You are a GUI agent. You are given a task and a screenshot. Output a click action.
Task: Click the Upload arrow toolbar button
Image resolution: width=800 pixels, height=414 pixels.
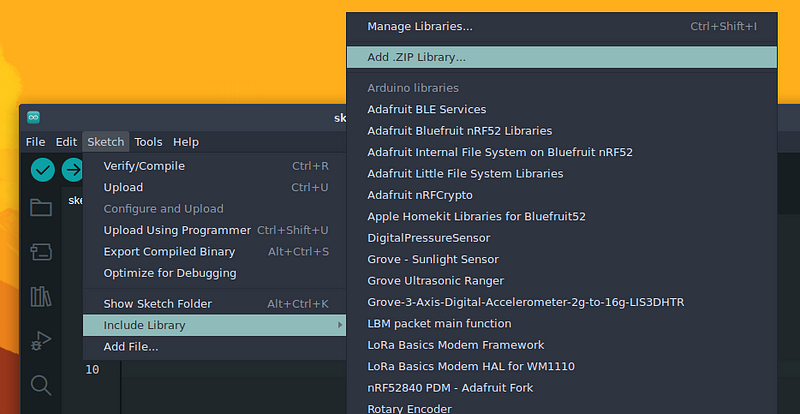[72, 170]
